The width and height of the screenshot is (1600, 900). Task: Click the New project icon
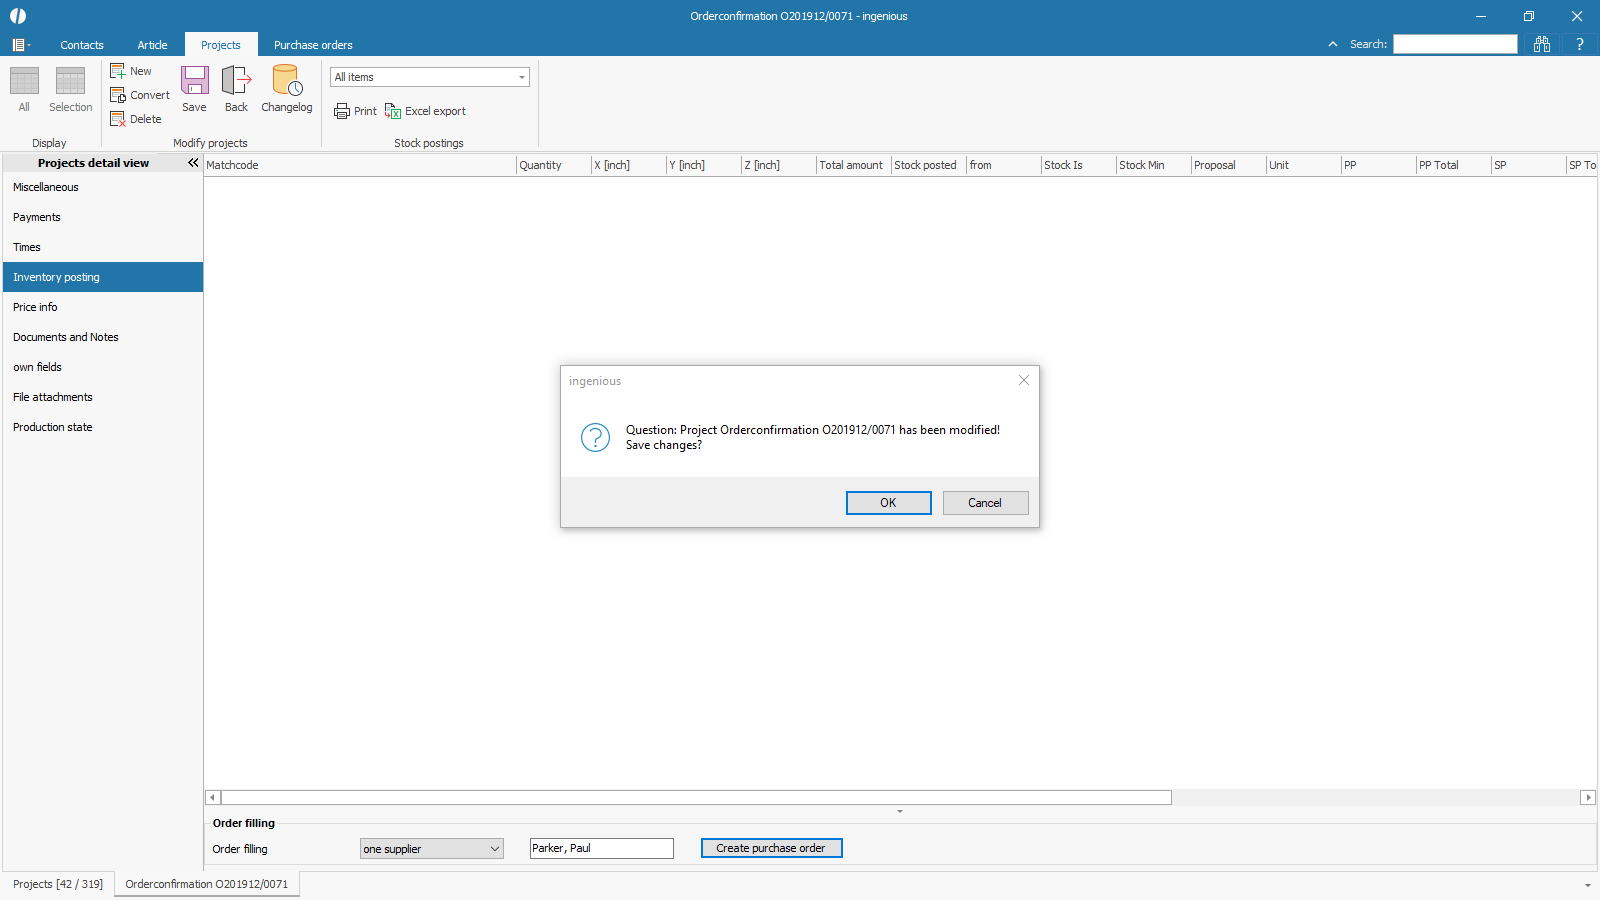118,71
